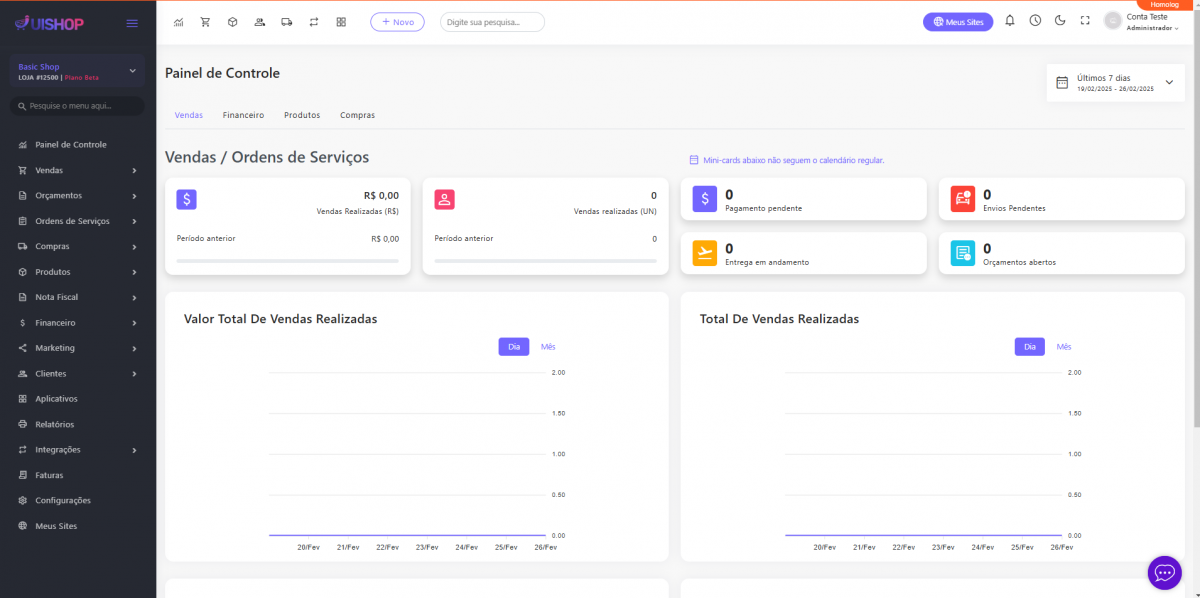Open the notifications bell
Screen dimensions: 1200x598
click(1009, 21)
